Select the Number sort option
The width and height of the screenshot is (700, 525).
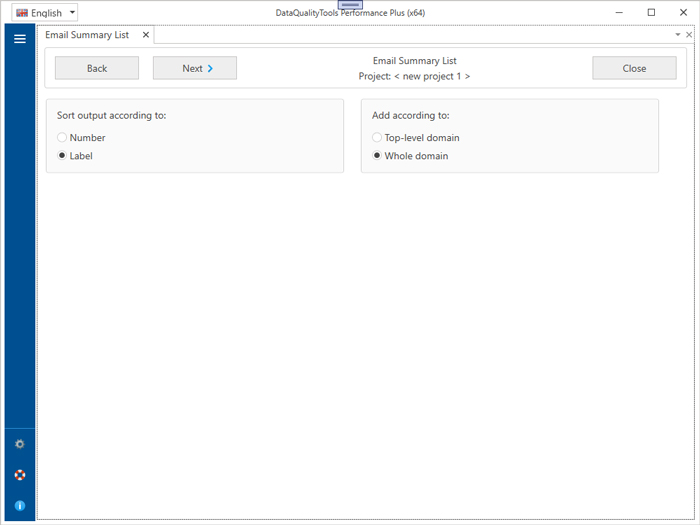pyautogui.click(x=62, y=138)
